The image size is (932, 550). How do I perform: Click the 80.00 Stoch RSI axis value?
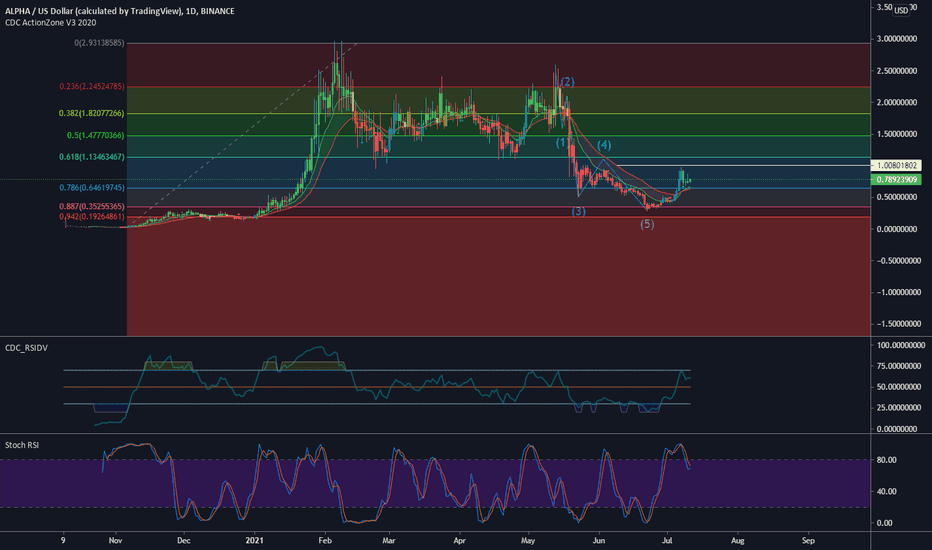pos(886,460)
